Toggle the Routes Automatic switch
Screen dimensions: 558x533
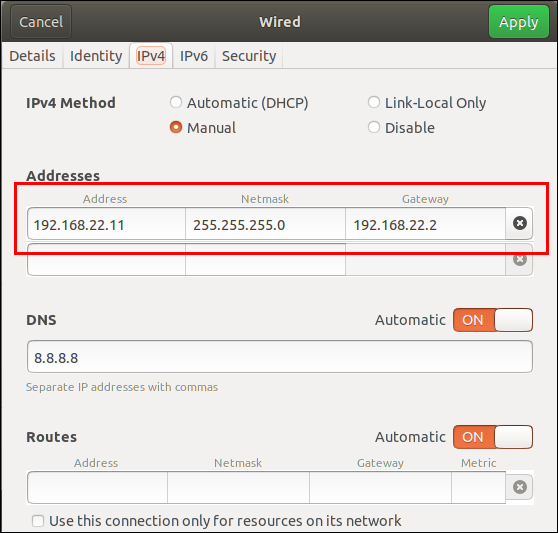pos(493,437)
